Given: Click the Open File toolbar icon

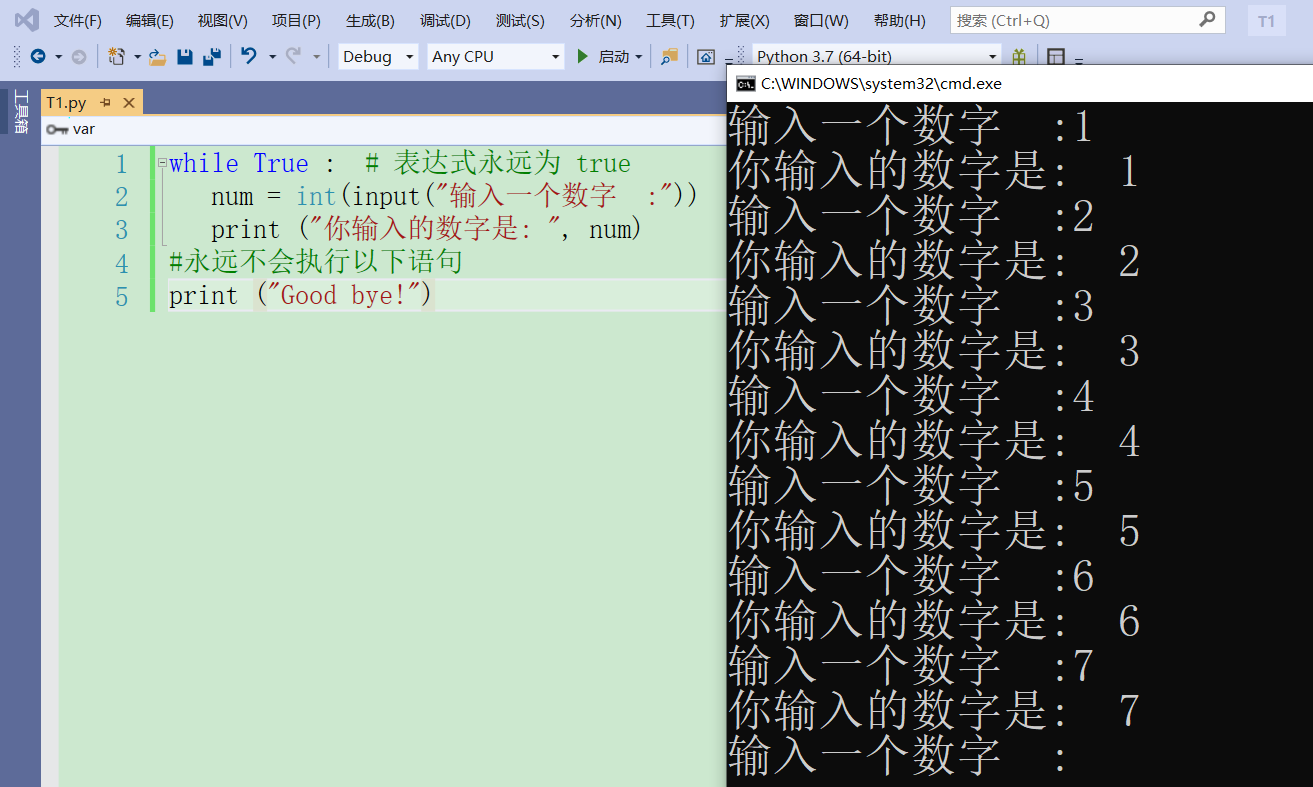Looking at the screenshot, I should coord(157,56).
